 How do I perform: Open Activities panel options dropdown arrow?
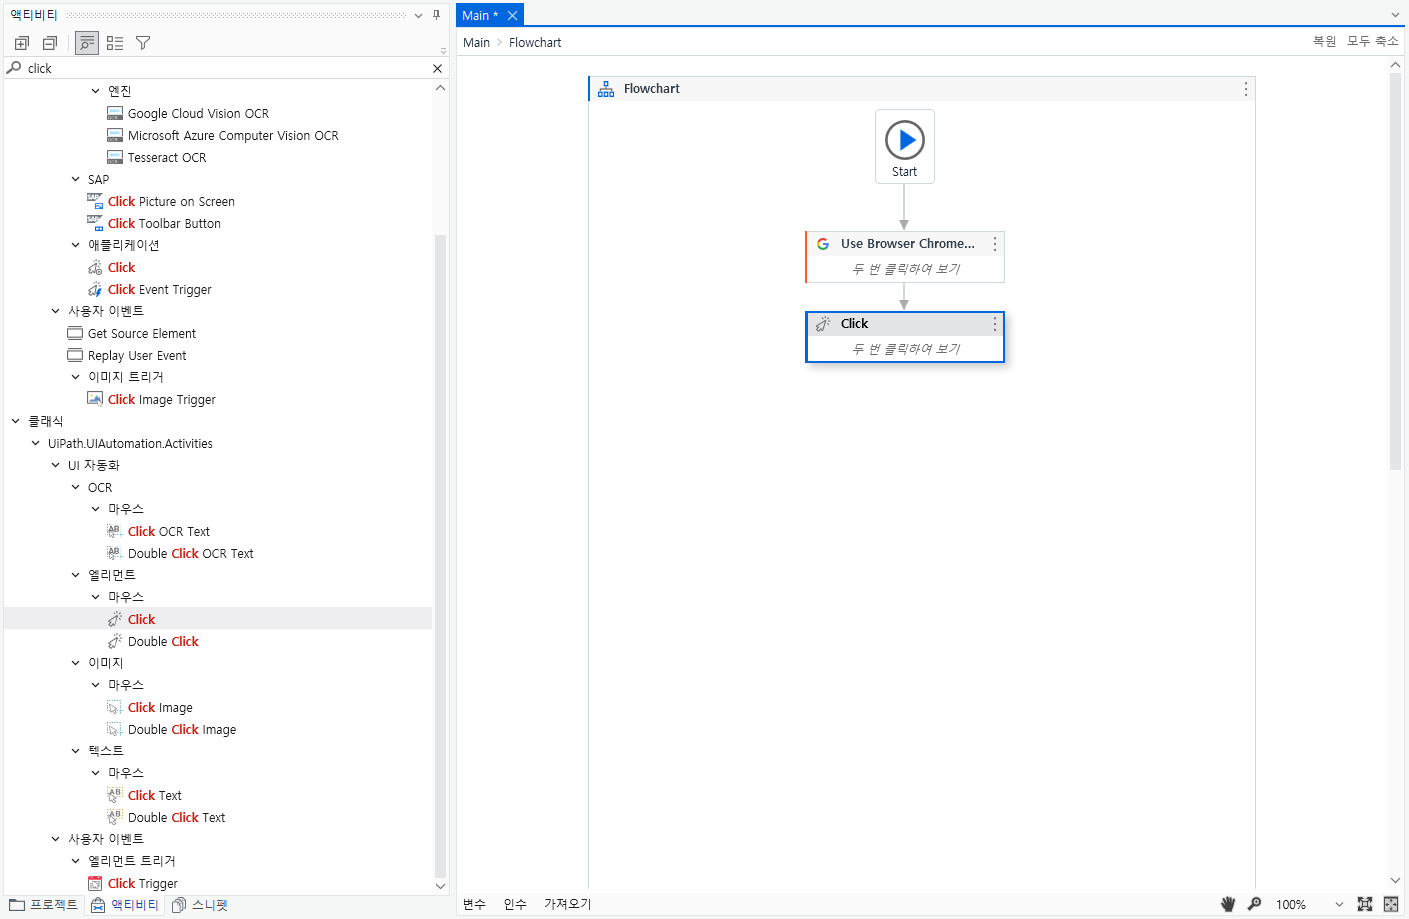418,15
